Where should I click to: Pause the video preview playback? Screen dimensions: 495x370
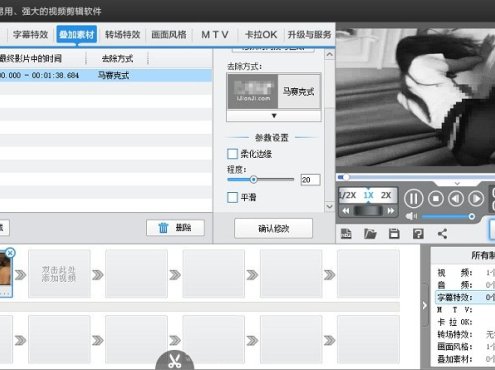413,199
